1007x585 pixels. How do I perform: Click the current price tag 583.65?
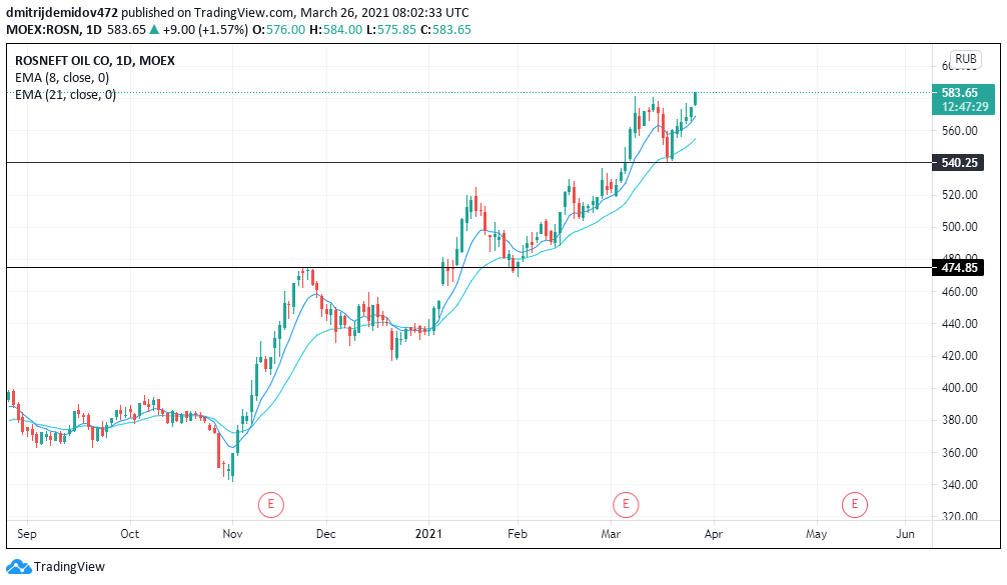tap(959, 92)
